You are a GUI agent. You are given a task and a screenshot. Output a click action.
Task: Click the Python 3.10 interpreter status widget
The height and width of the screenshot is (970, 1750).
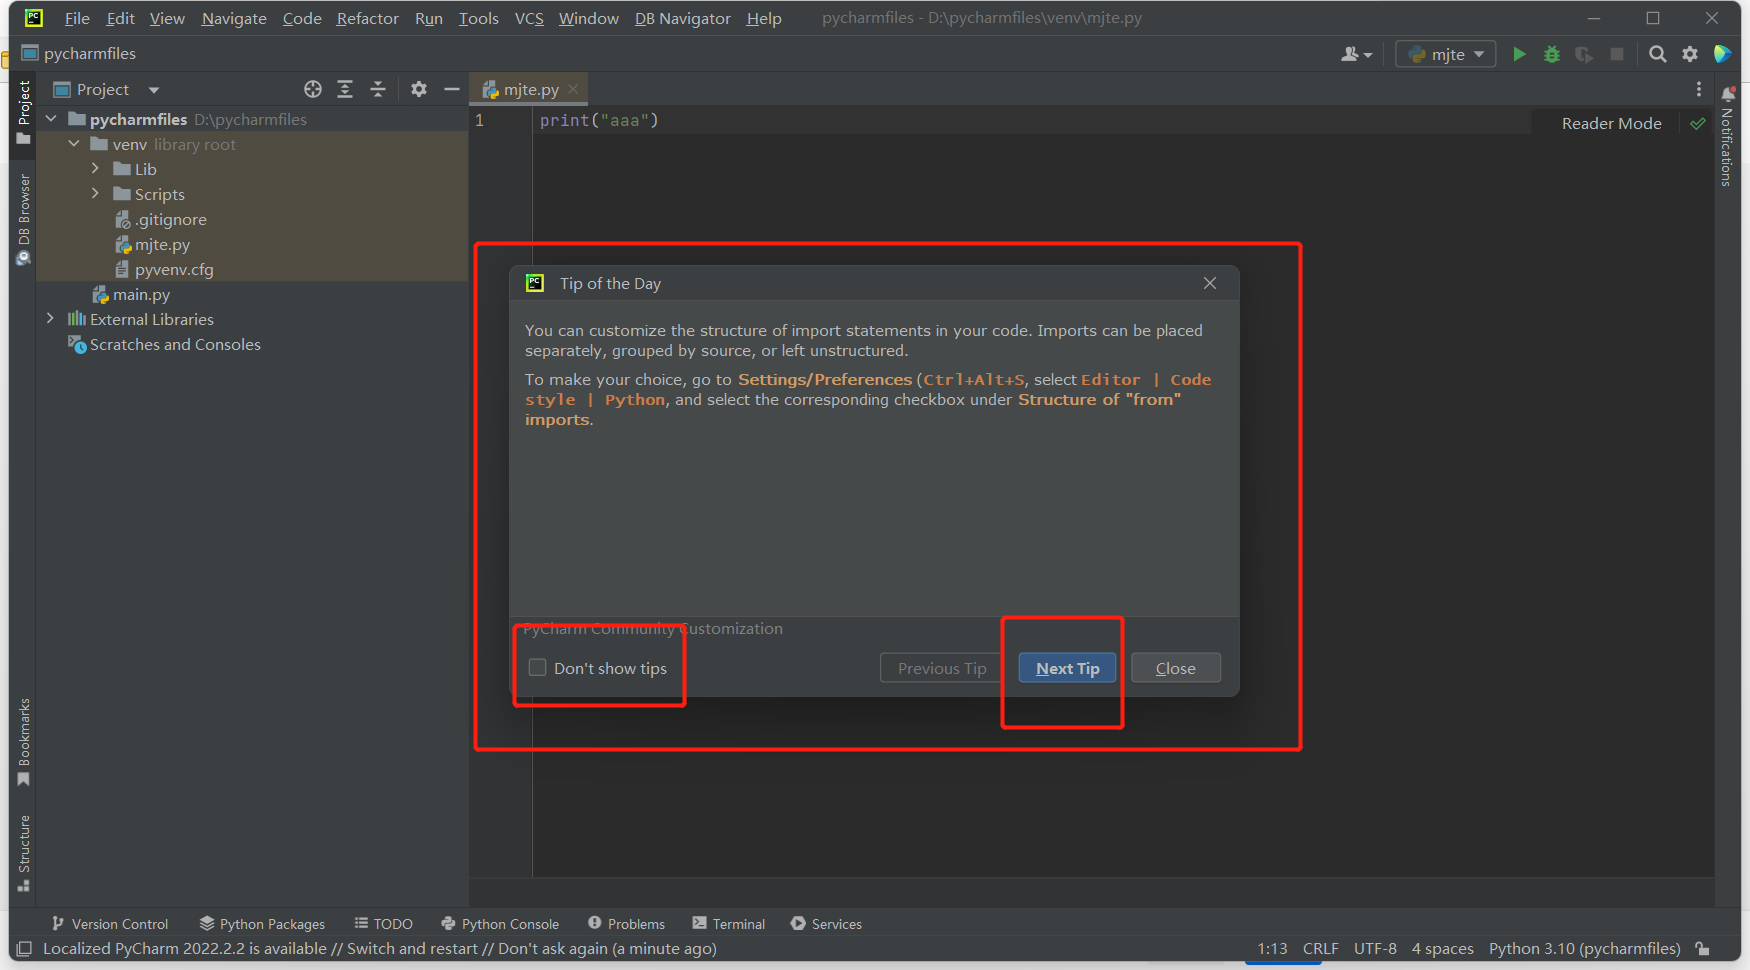coord(1584,949)
